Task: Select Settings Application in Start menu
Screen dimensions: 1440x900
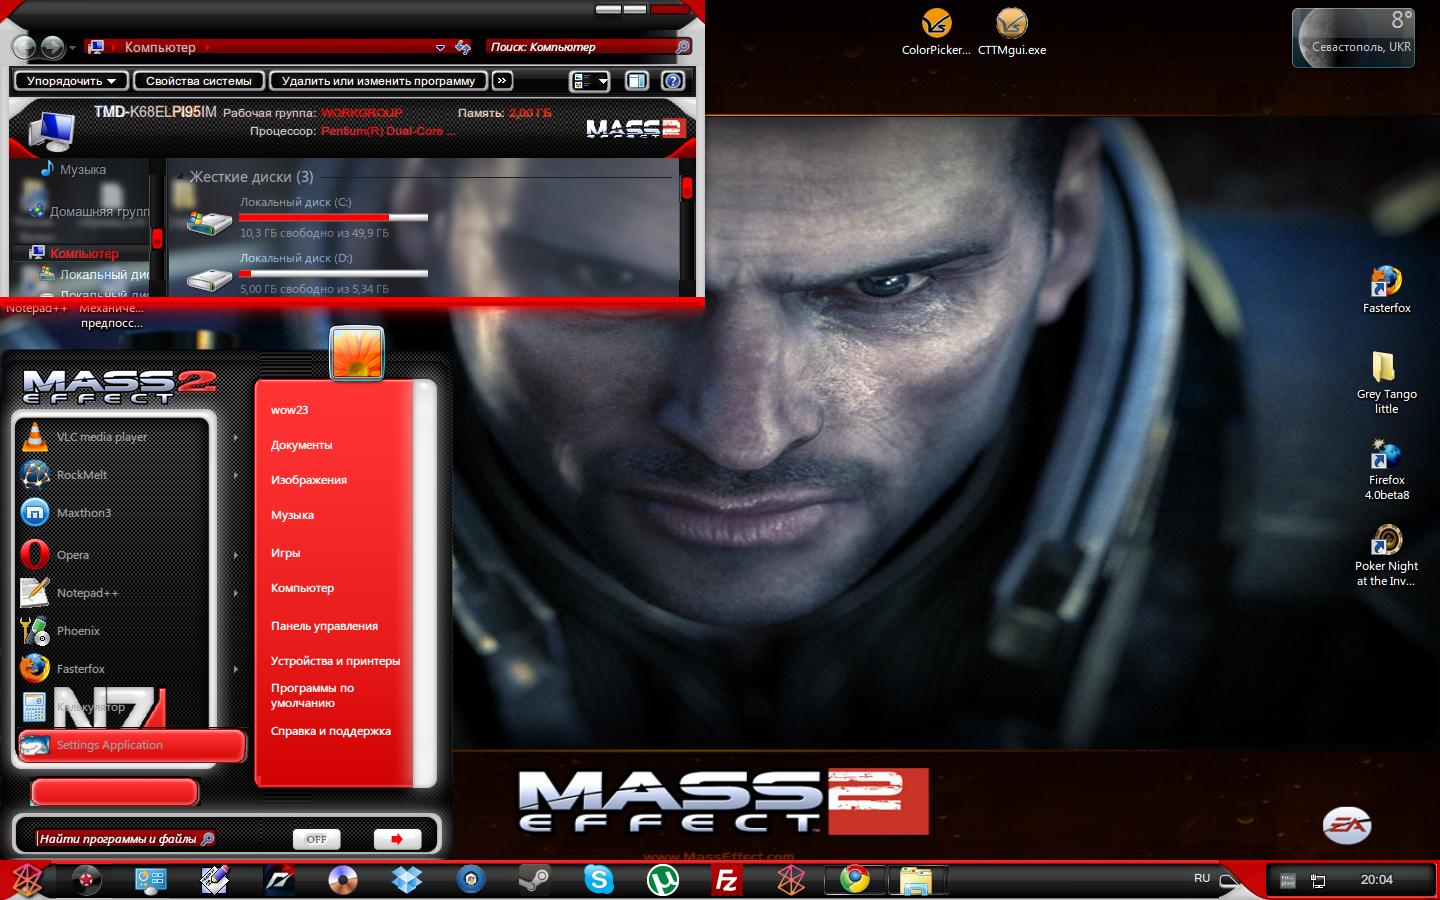Action: [x=131, y=745]
